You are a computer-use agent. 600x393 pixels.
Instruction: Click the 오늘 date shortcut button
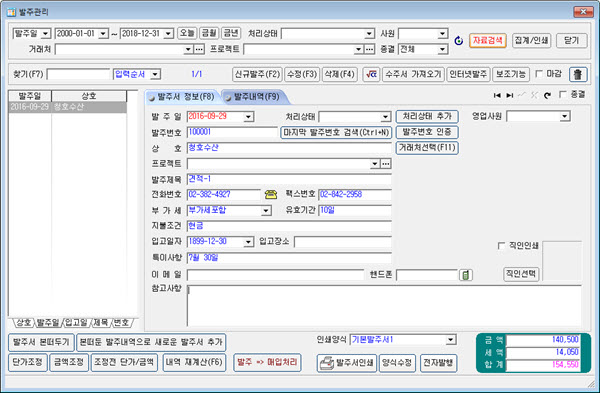(187, 33)
